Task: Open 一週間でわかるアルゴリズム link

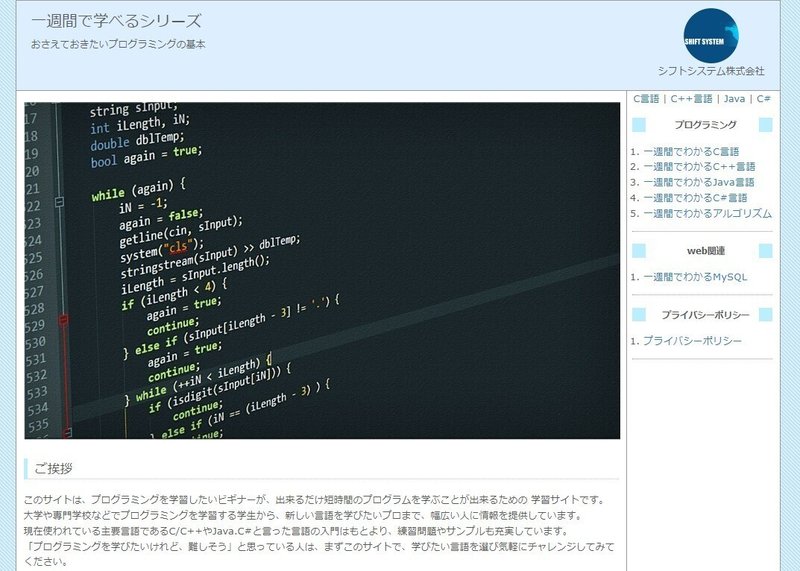Action: (707, 213)
